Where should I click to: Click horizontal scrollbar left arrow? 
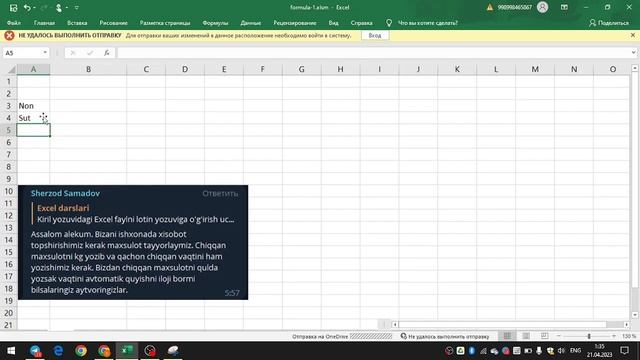tap(395, 324)
